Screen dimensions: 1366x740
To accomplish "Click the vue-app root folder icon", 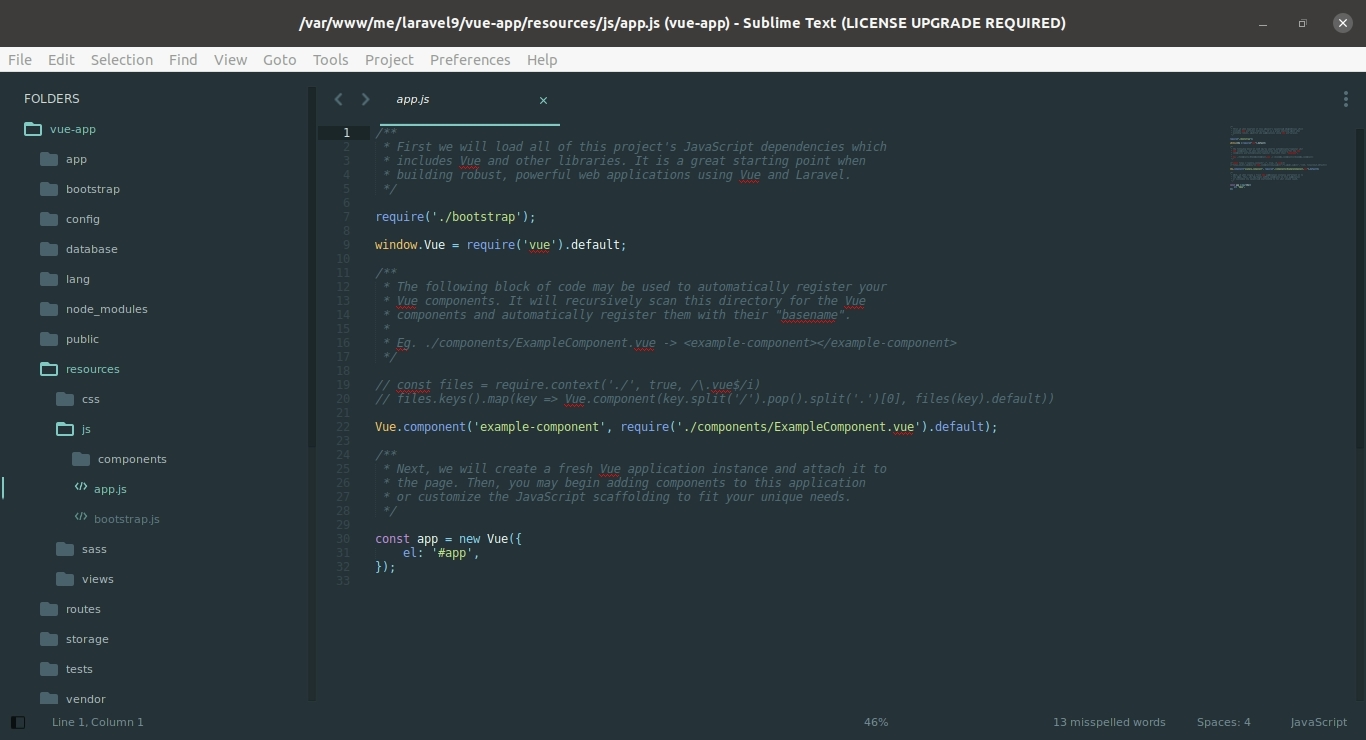I will [x=33, y=129].
